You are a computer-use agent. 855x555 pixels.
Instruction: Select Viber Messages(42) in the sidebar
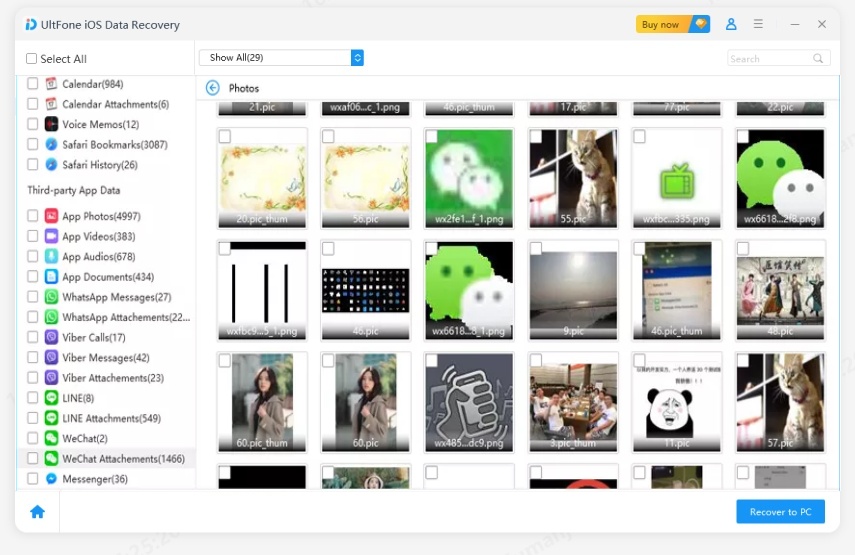pos(105,358)
